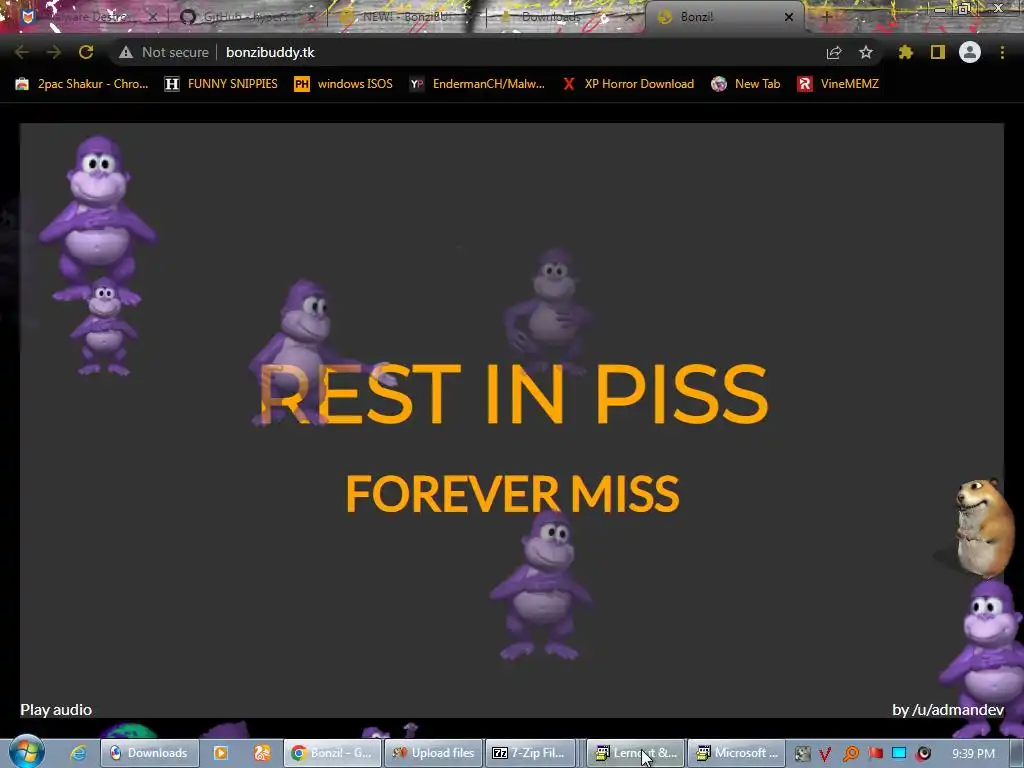
Task: Bookmark this page with star icon
Action: pos(866,52)
